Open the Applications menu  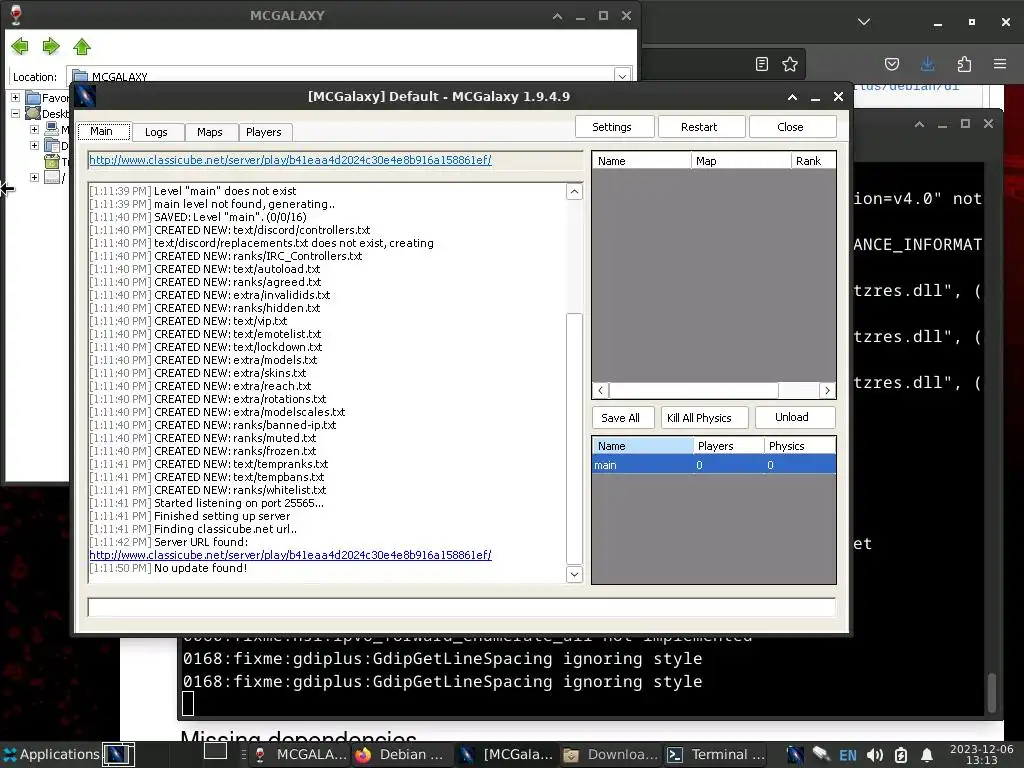click(x=51, y=754)
